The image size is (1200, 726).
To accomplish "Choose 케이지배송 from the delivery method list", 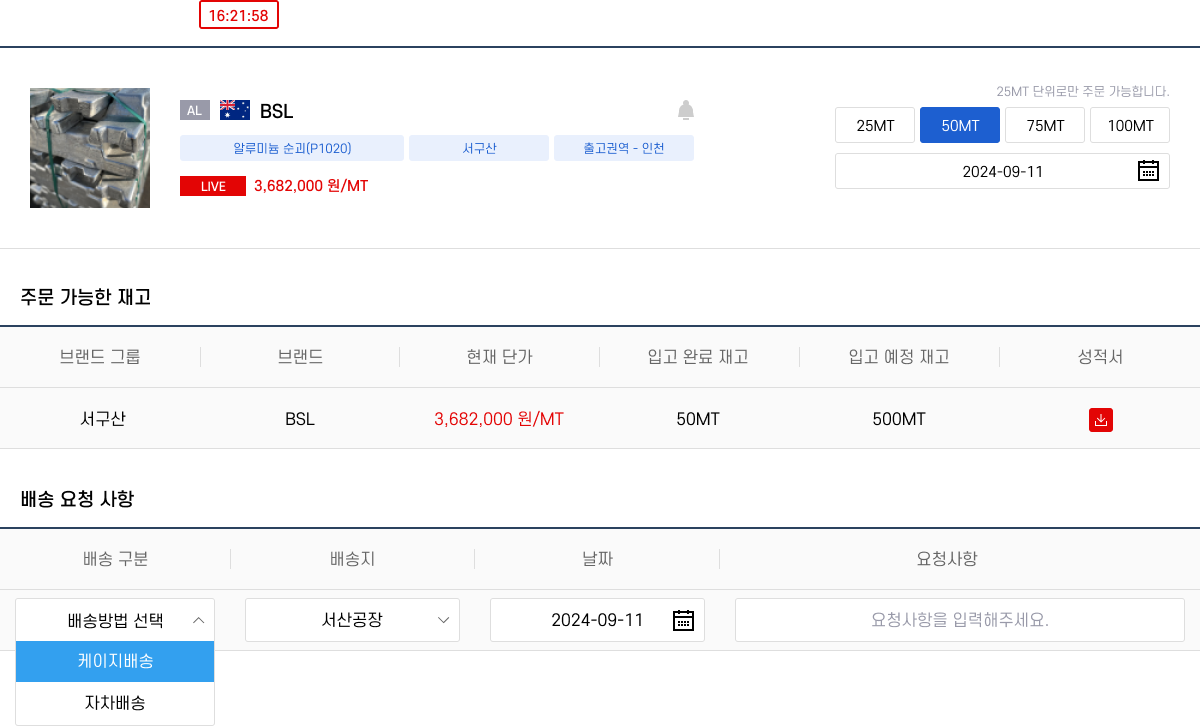I will (115, 661).
